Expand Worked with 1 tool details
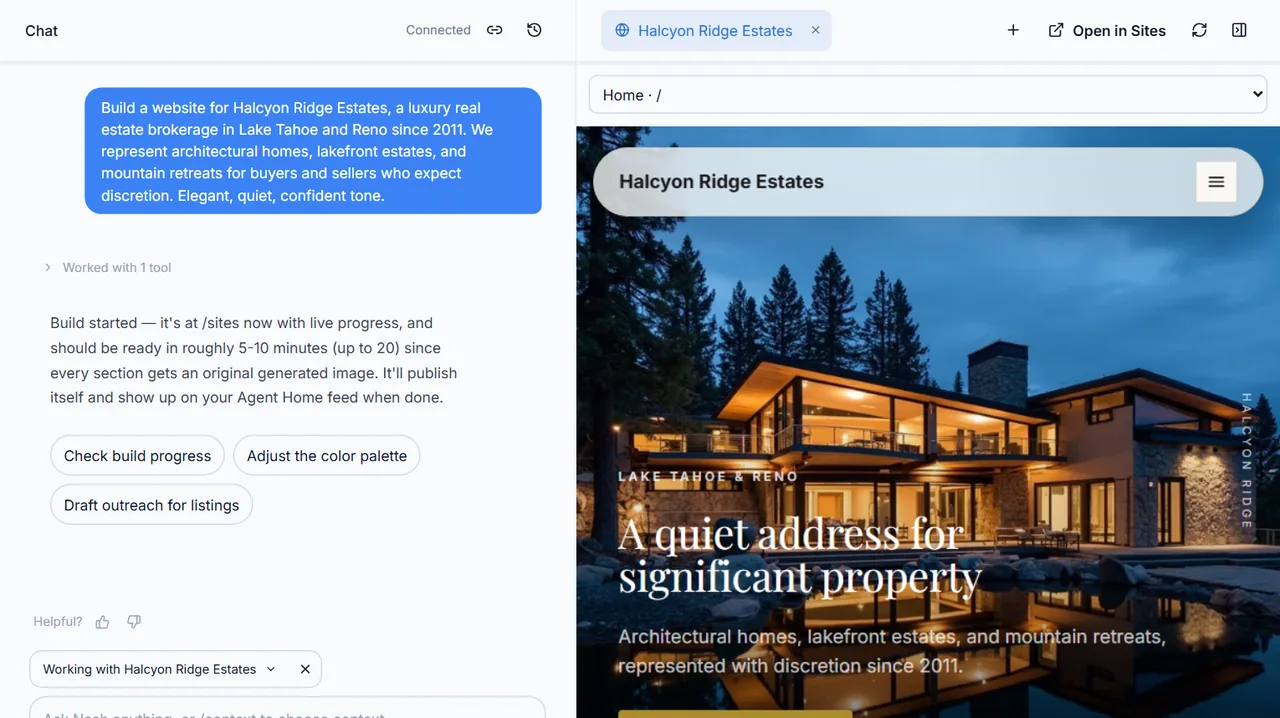1280x718 pixels. point(108,267)
